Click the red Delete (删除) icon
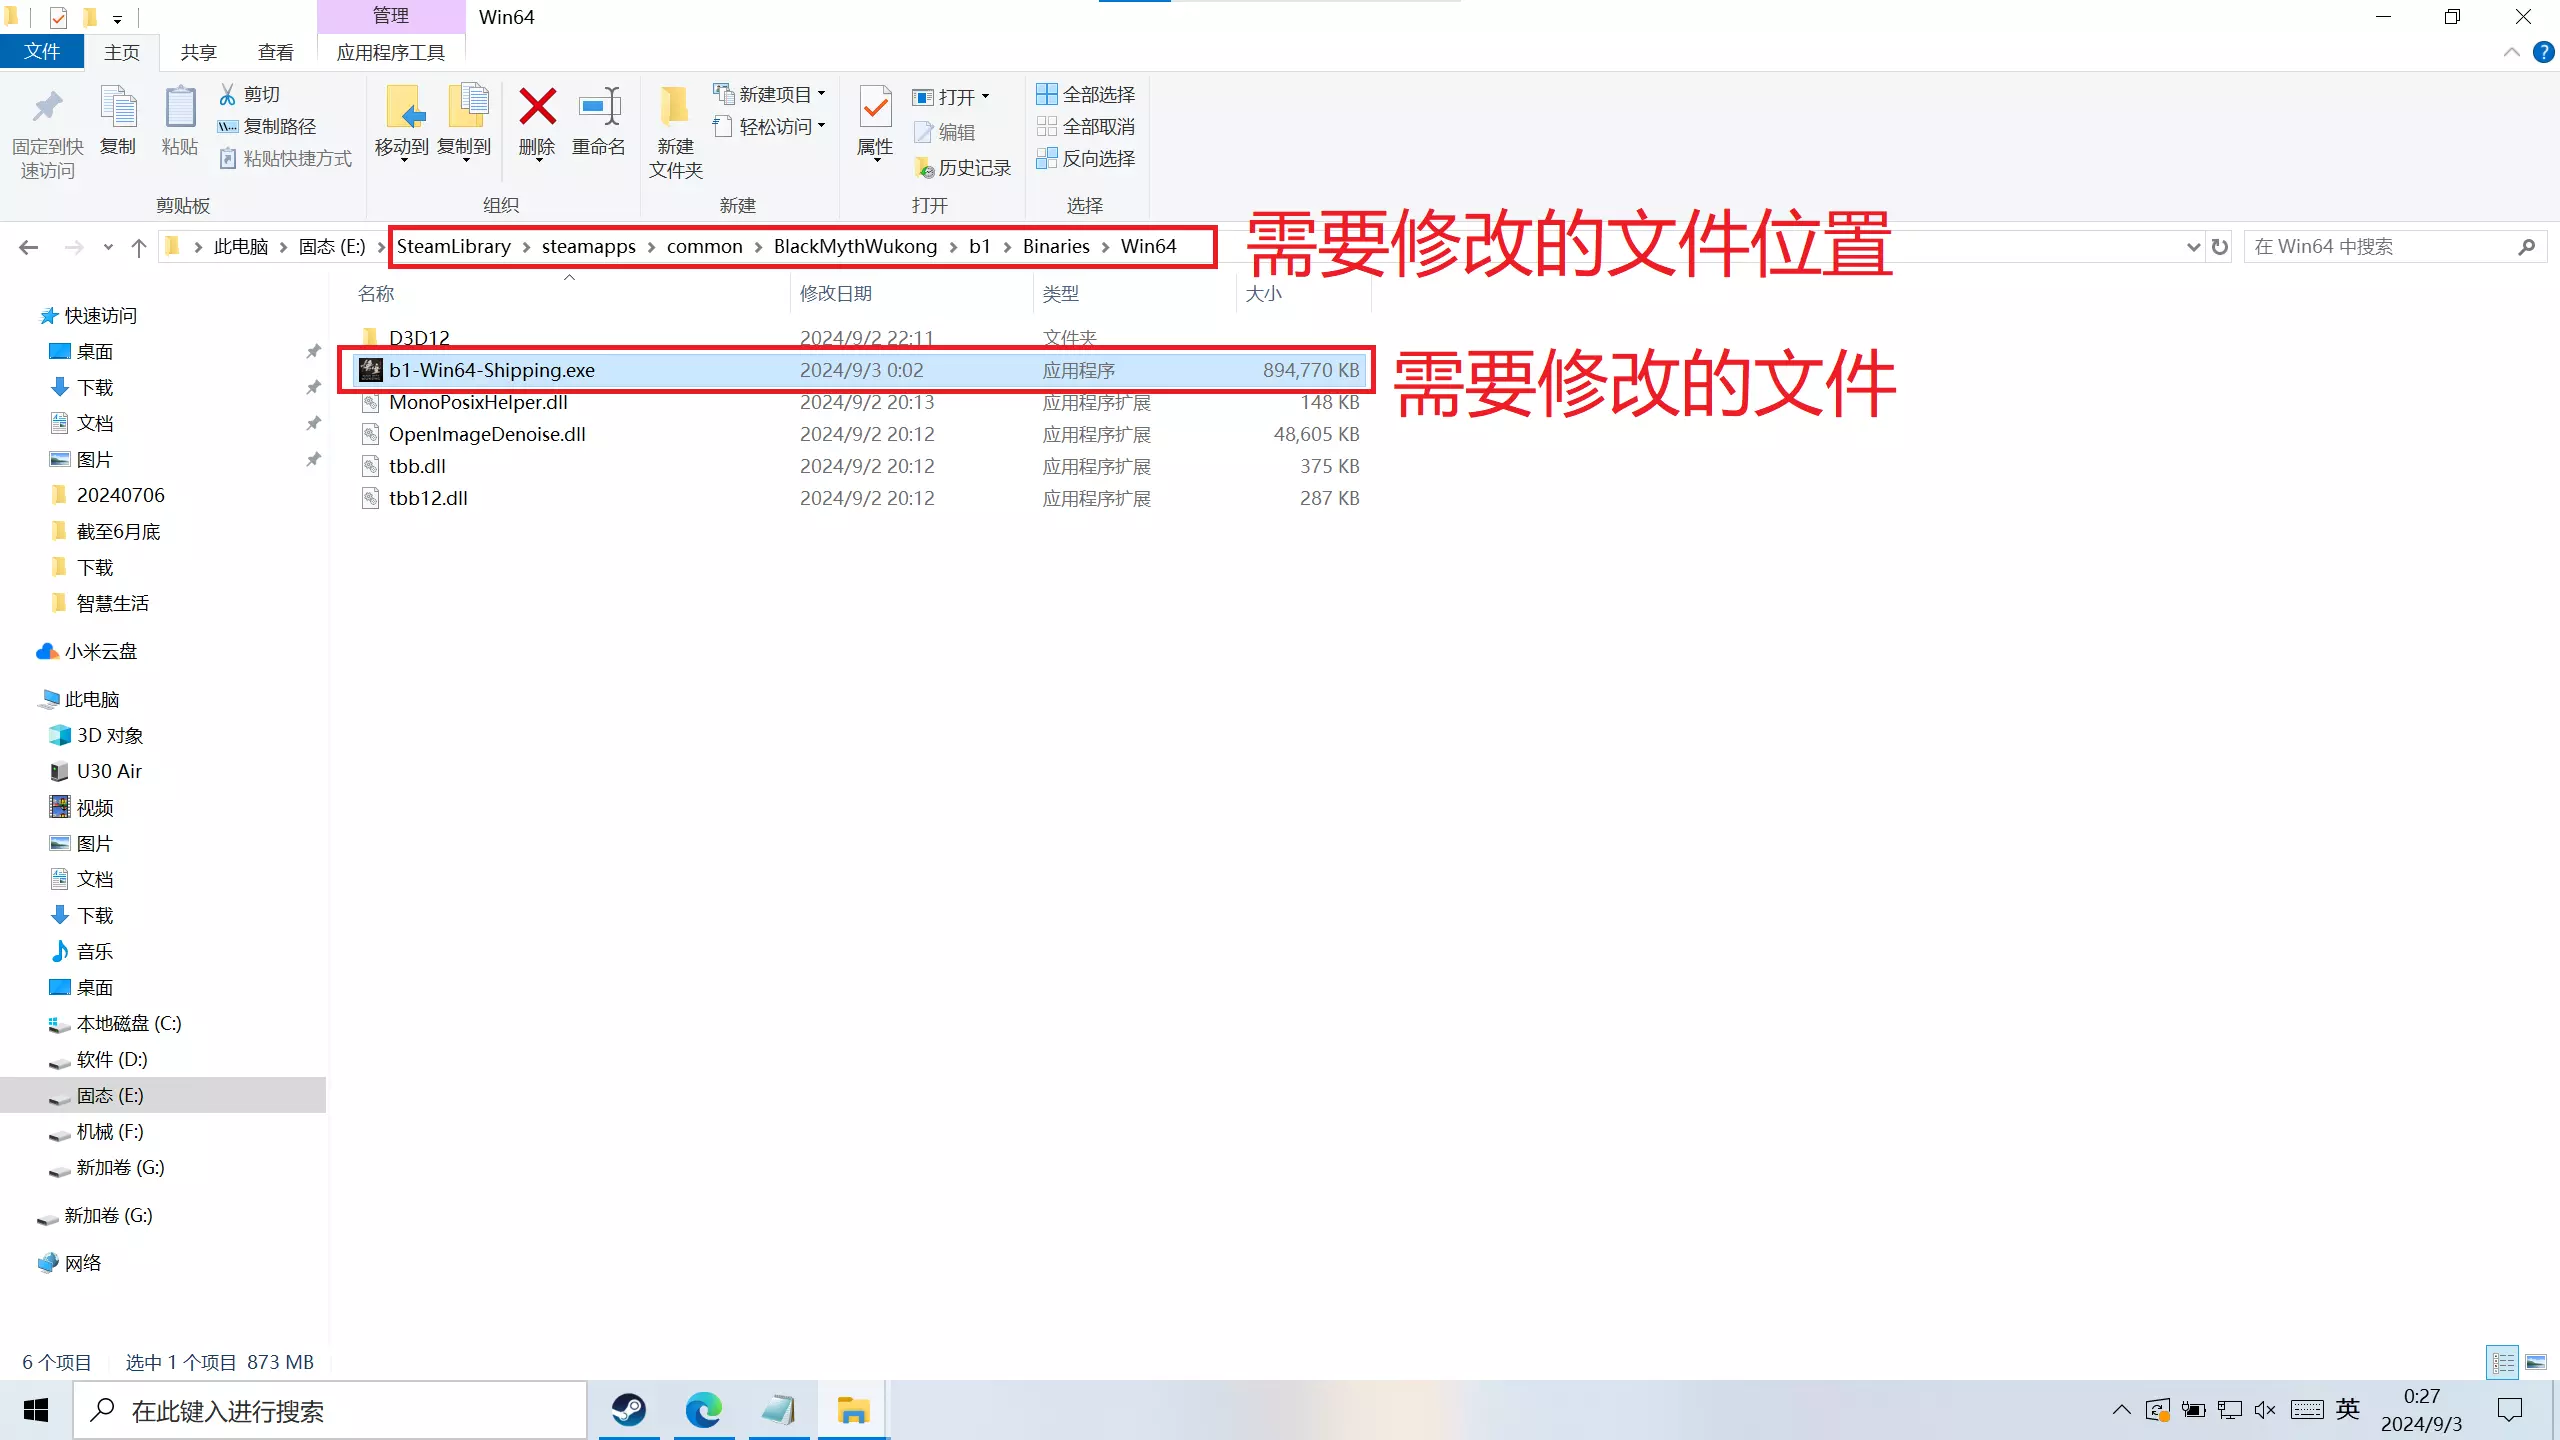 click(x=537, y=108)
